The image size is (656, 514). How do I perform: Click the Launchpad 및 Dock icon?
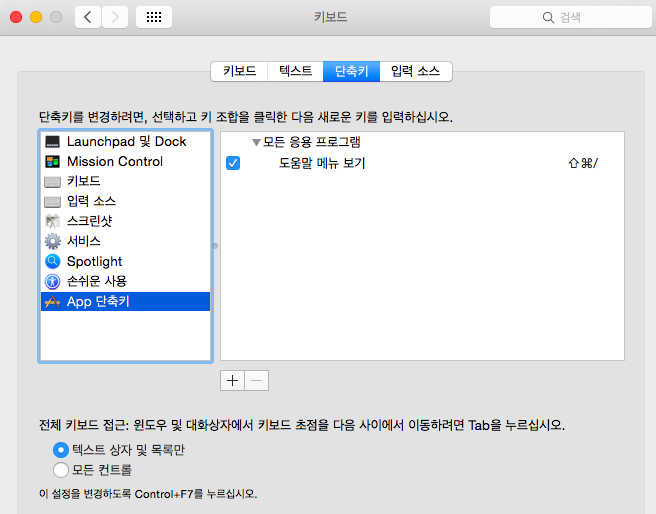coord(53,142)
